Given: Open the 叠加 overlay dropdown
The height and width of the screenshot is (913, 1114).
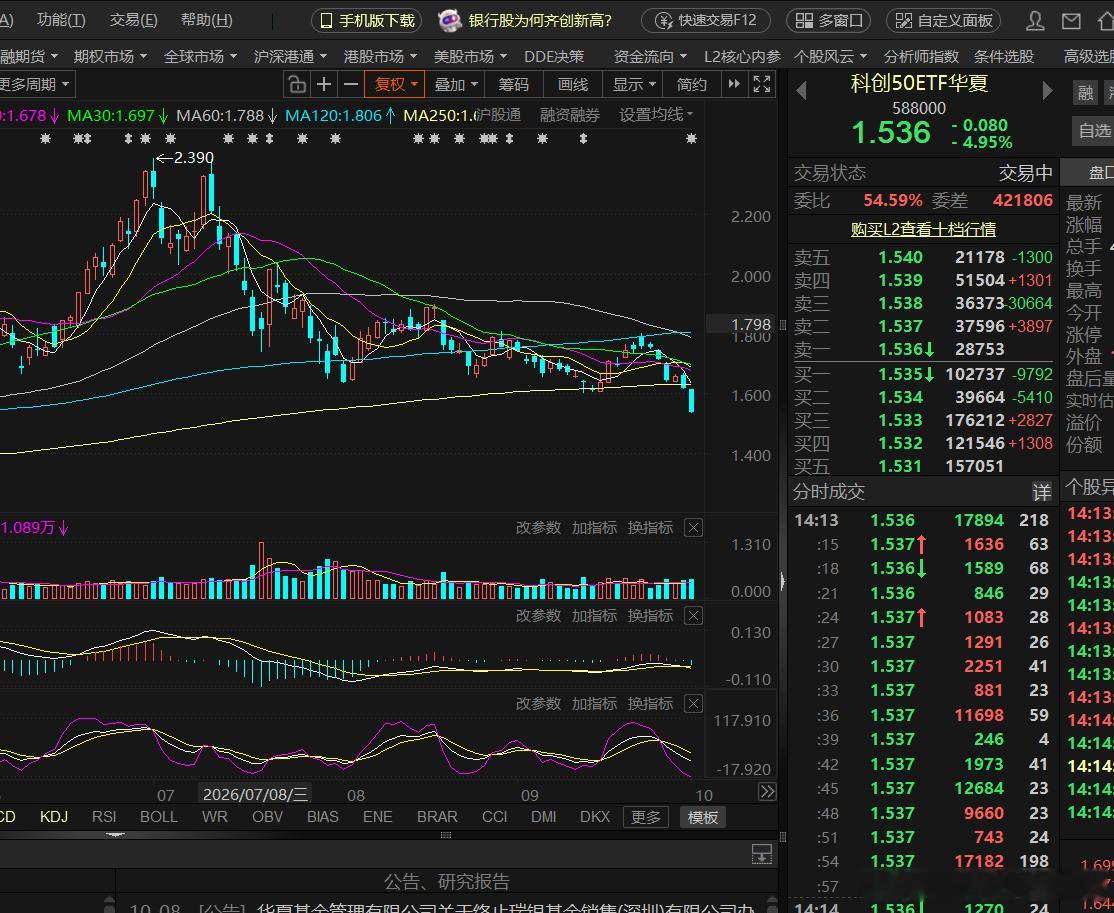Looking at the screenshot, I should (x=456, y=85).
